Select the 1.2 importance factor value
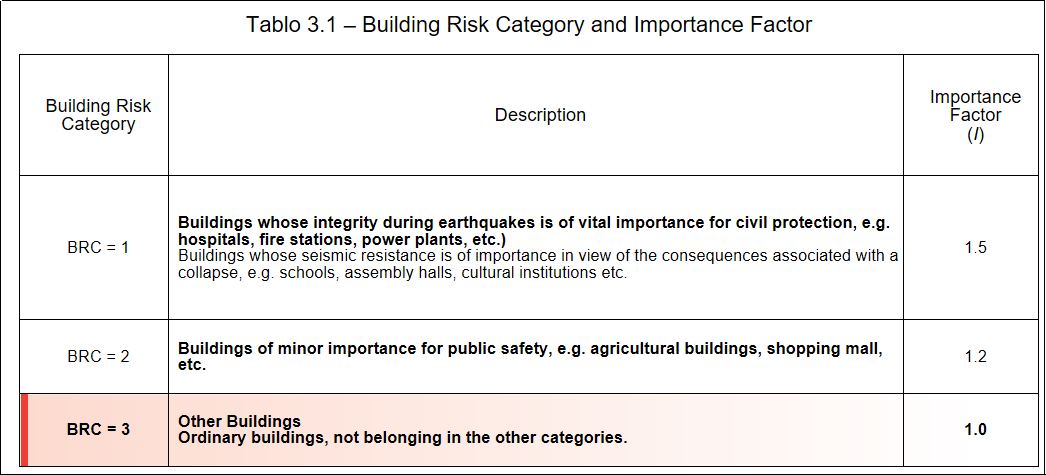Screen dimensions: 1046x475 (975, 356)
